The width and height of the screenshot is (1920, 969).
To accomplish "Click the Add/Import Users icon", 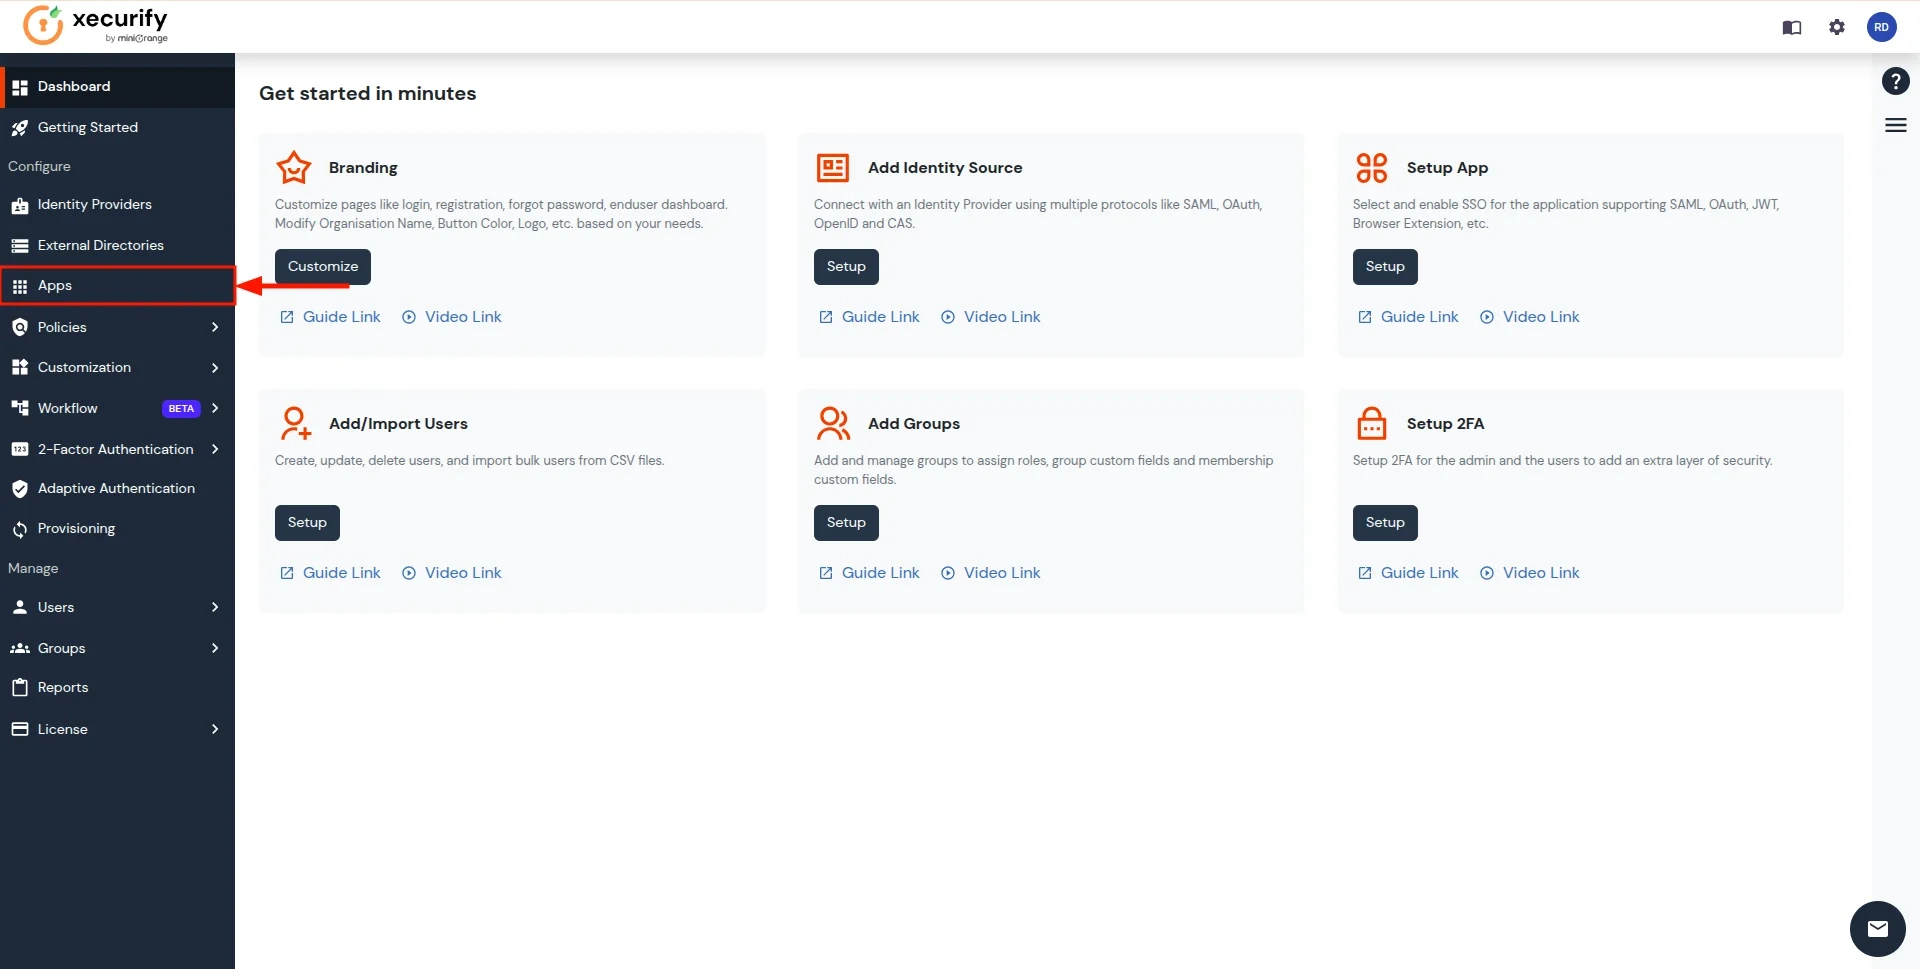I will 293,423.
